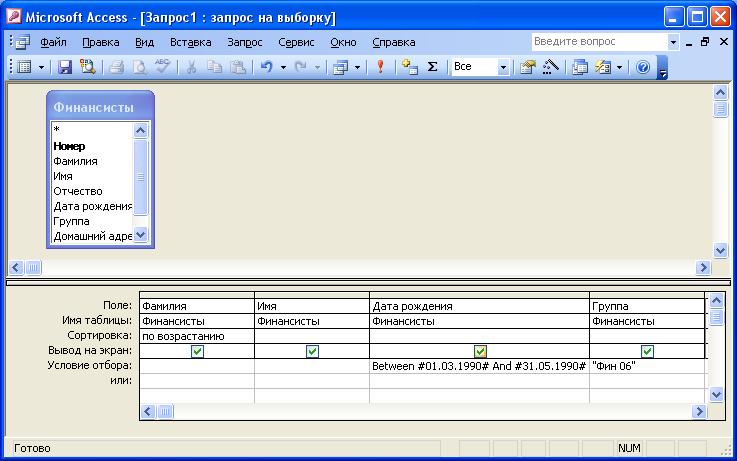Image resolution: width=737 pixels, height=461 pixels.
Task: Open the file search icon in toolbar
Action: (x=87, y=67)
